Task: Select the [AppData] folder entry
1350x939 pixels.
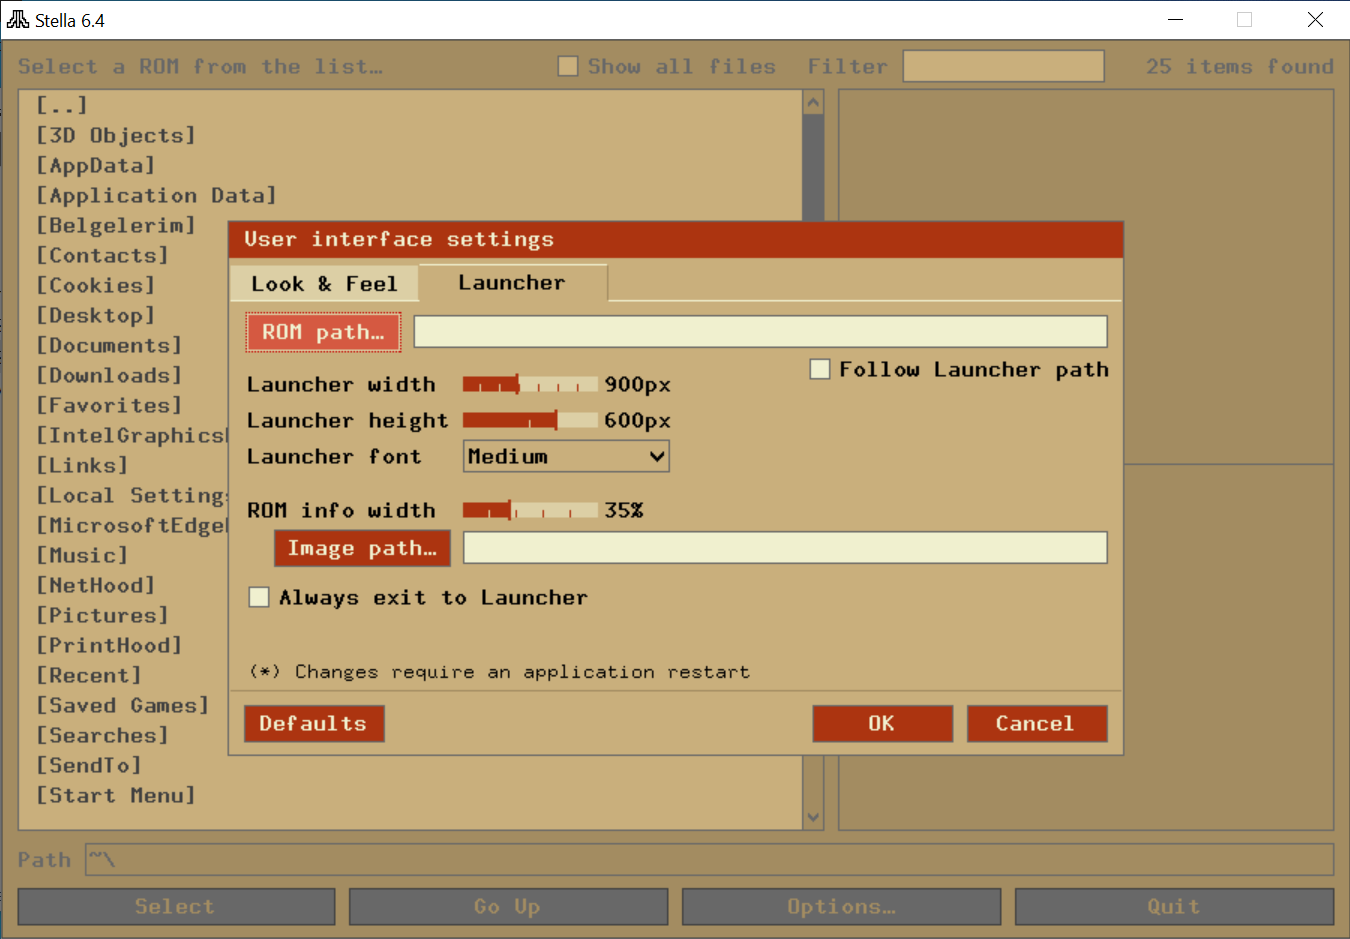Action: pyautogui.click(x=96, y=165)
